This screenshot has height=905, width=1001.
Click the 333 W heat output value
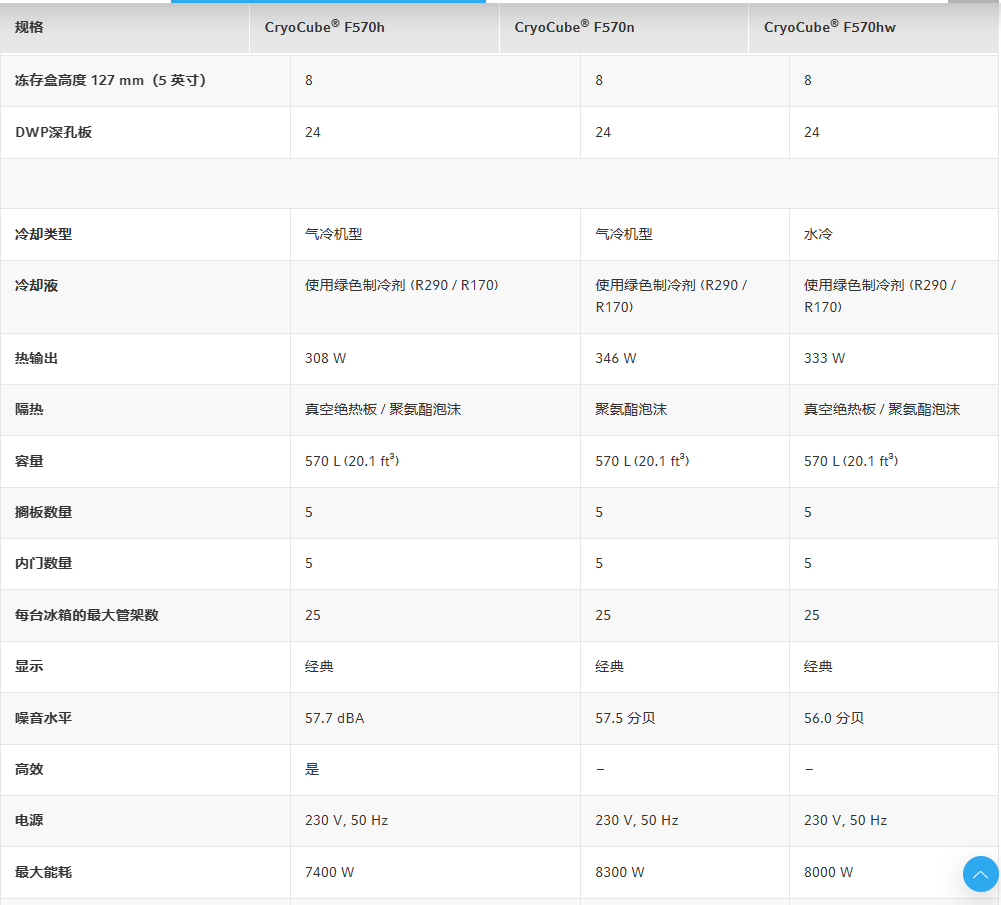(824, 358)
